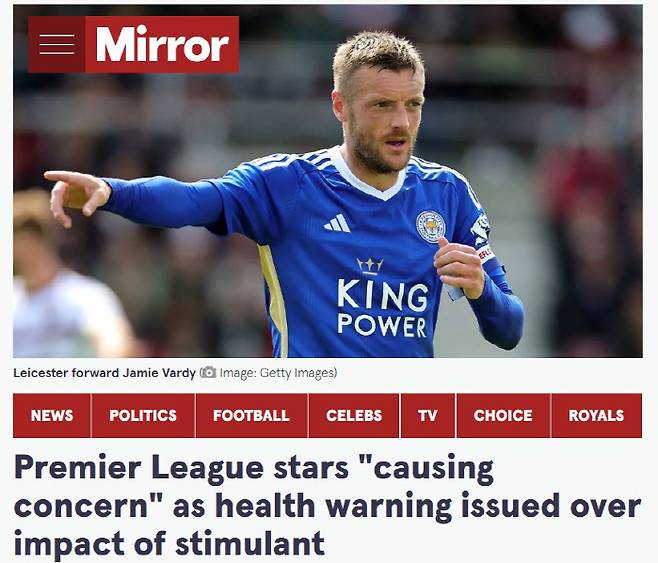
Task: Click the 'Image: Getty Images' credit text
Action: pyautogui.click(x=278, y=373)
